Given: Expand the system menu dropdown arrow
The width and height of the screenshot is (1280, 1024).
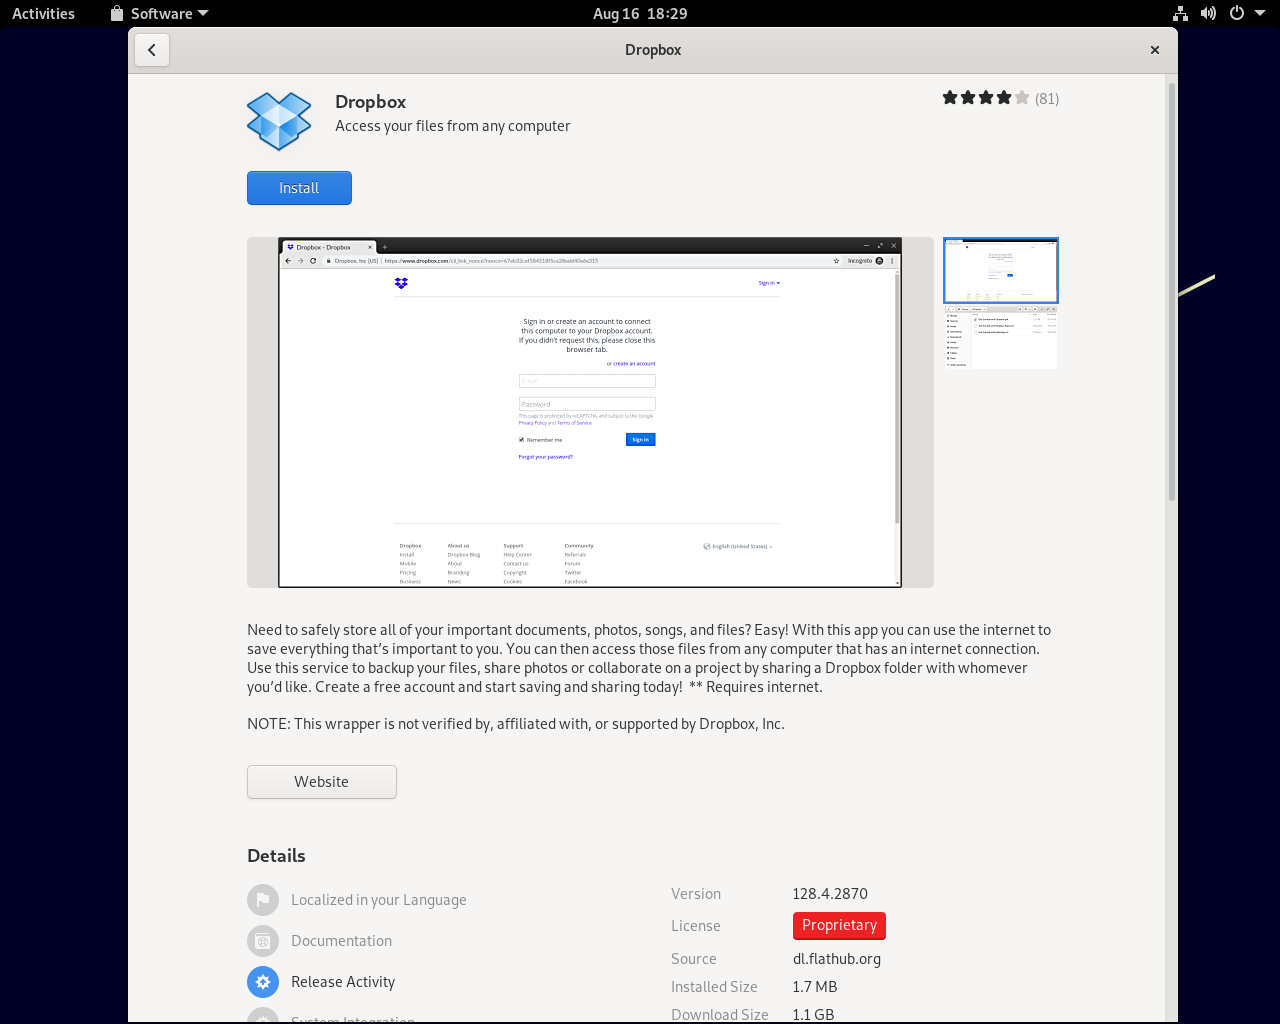Looking at the screenshot, I should [1260, 14].
